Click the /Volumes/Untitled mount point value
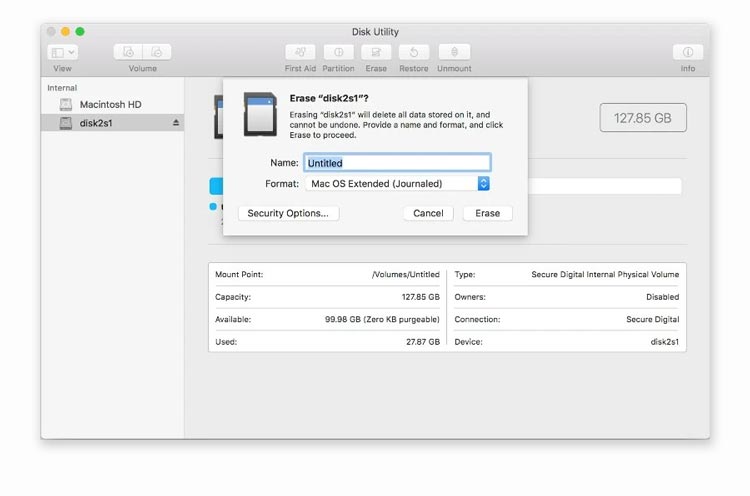This screenshot has width=750, height=496. pyautogui.click(x=406, y=275)
